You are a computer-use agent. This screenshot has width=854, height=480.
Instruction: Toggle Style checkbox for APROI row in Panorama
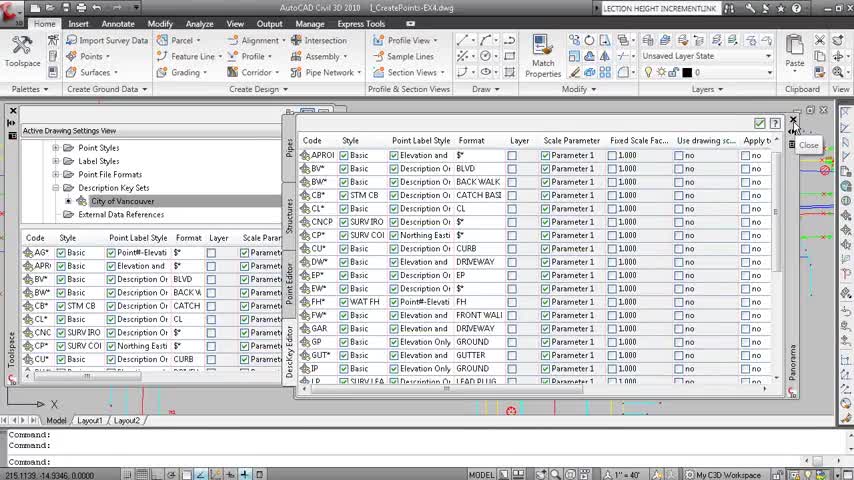point(344,155)
